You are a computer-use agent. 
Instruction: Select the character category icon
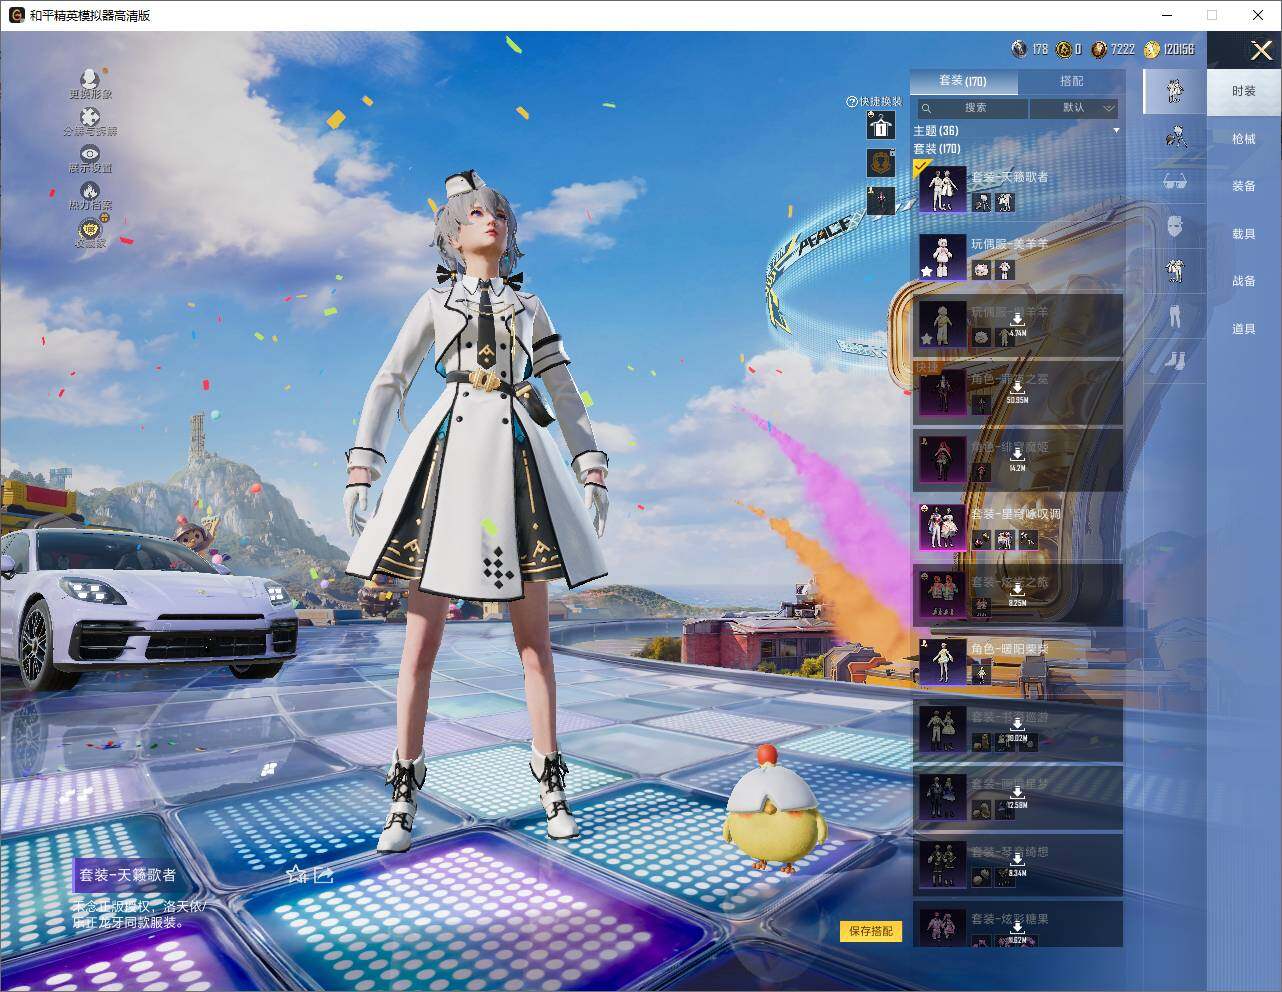point(1175,136)
